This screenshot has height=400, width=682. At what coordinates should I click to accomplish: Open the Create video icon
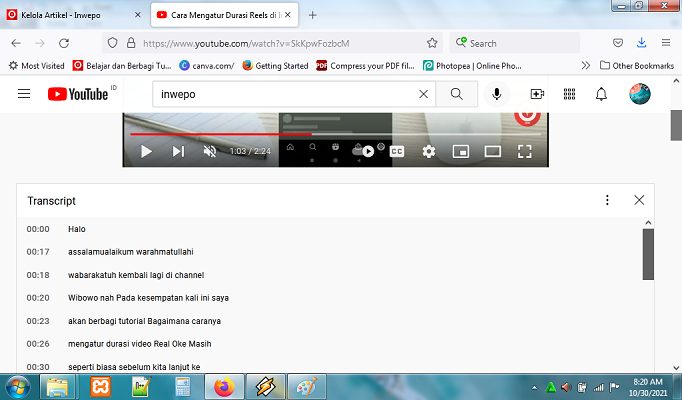coord(537,94)
